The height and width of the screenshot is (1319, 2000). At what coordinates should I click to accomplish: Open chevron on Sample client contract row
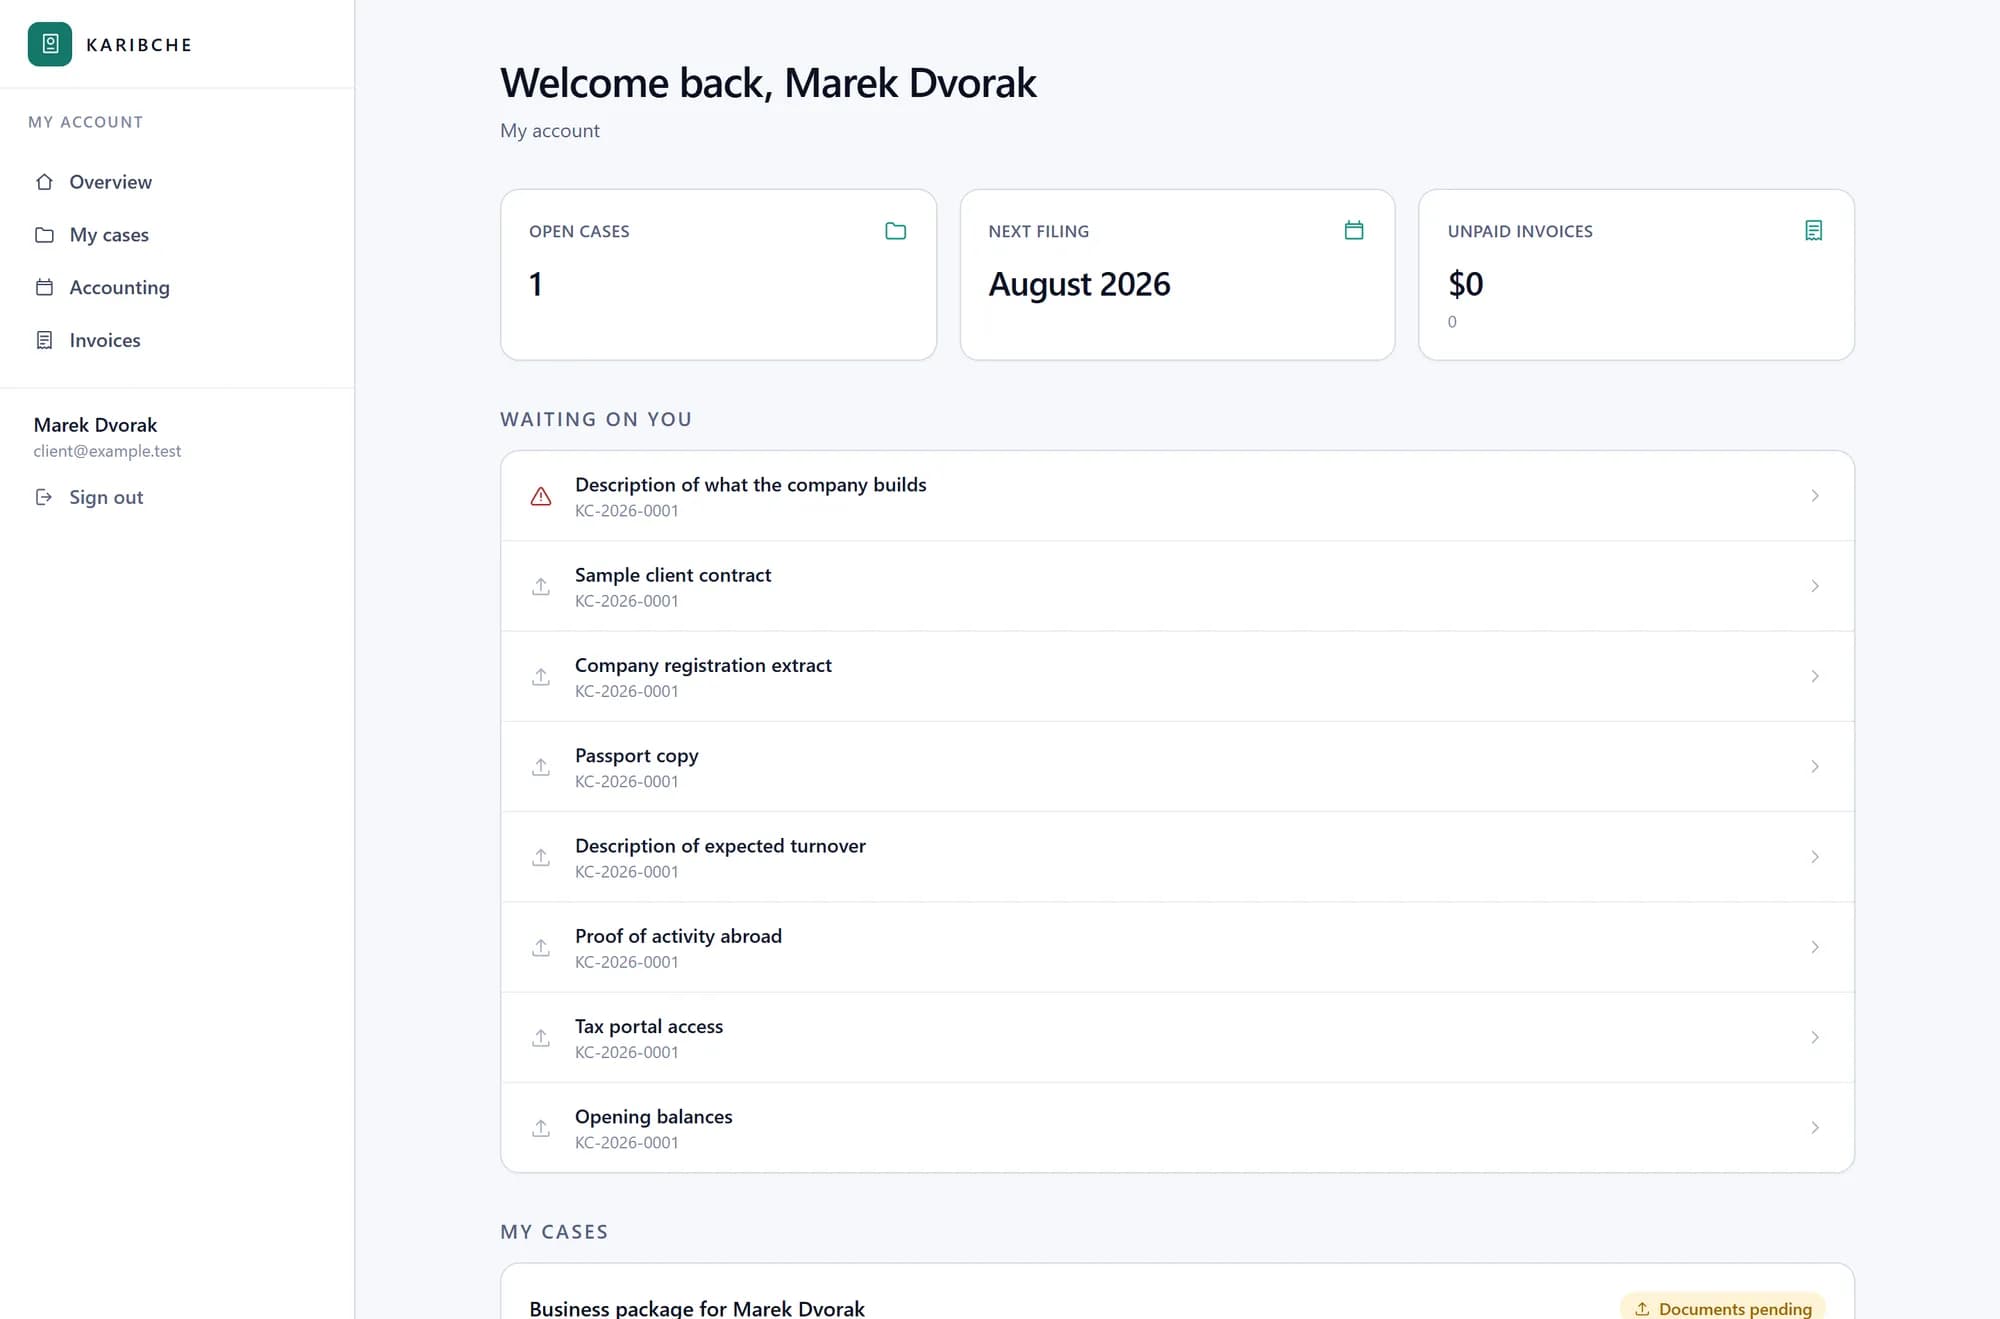(1815, 586)
